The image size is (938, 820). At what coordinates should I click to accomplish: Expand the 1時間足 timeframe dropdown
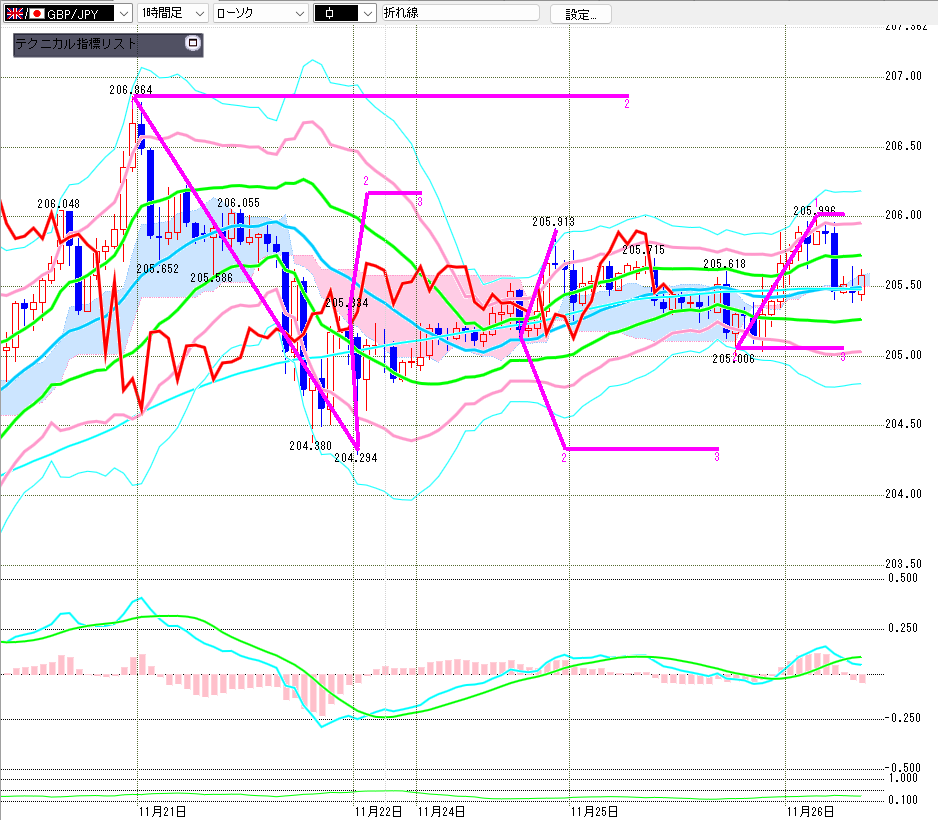click(199, 13)
